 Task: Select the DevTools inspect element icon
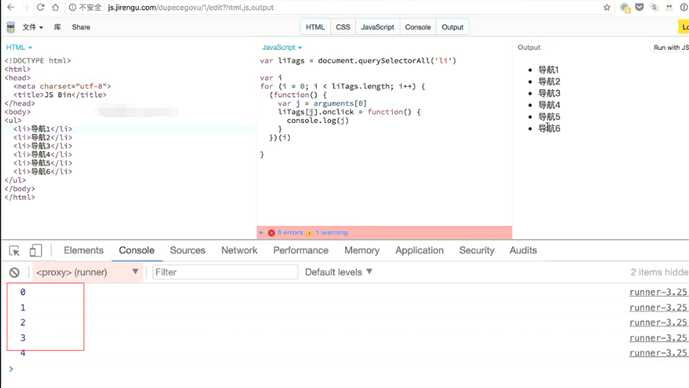tap(14, 250)
